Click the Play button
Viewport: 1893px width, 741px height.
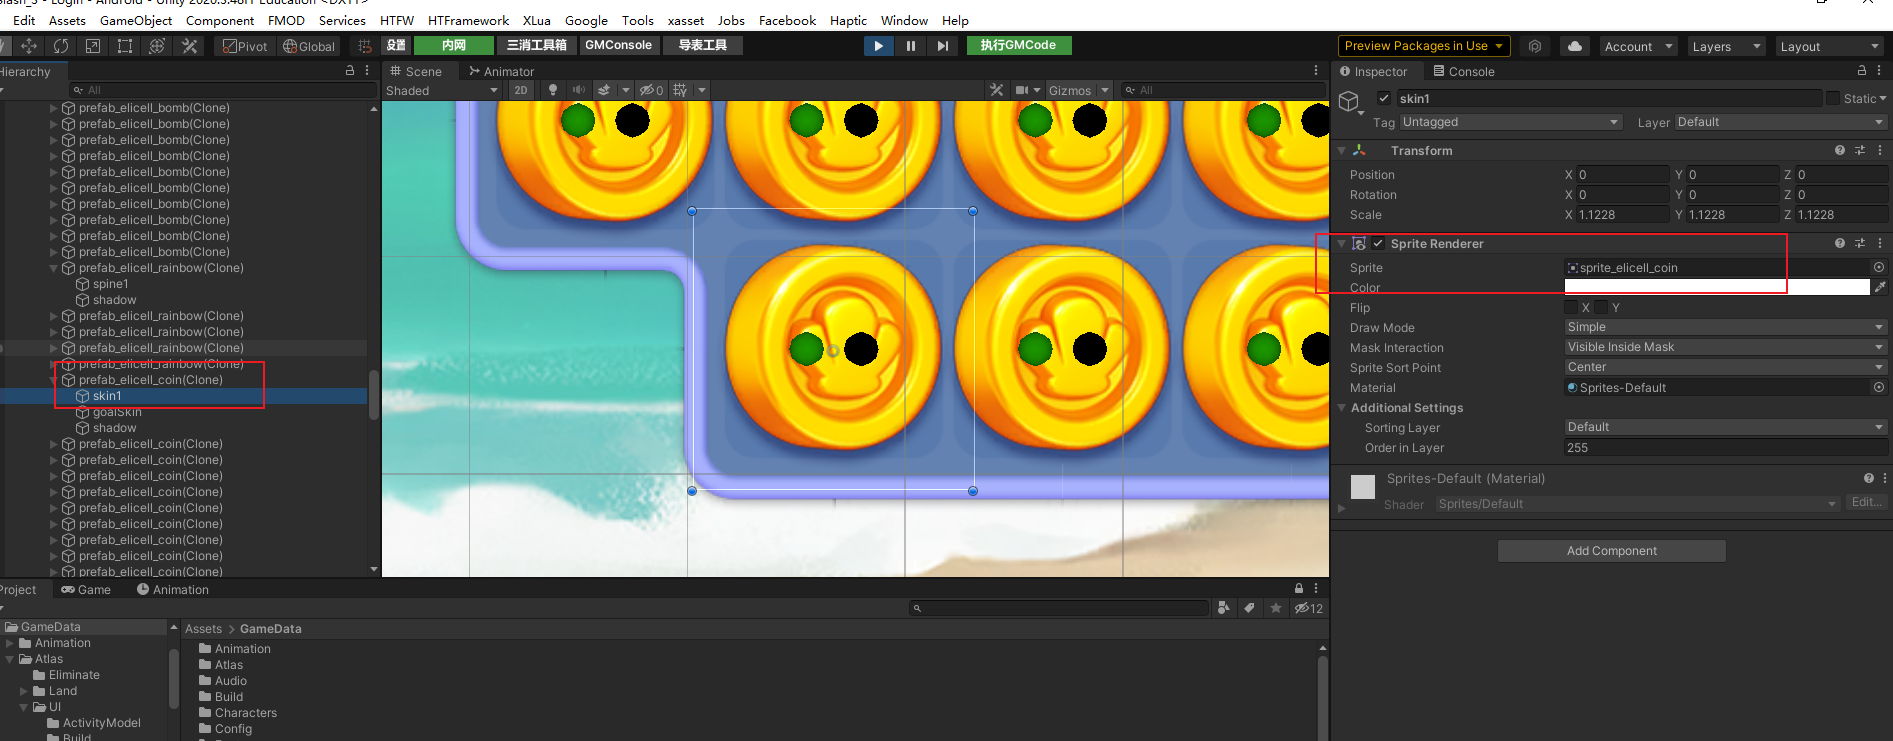[878, 46]
